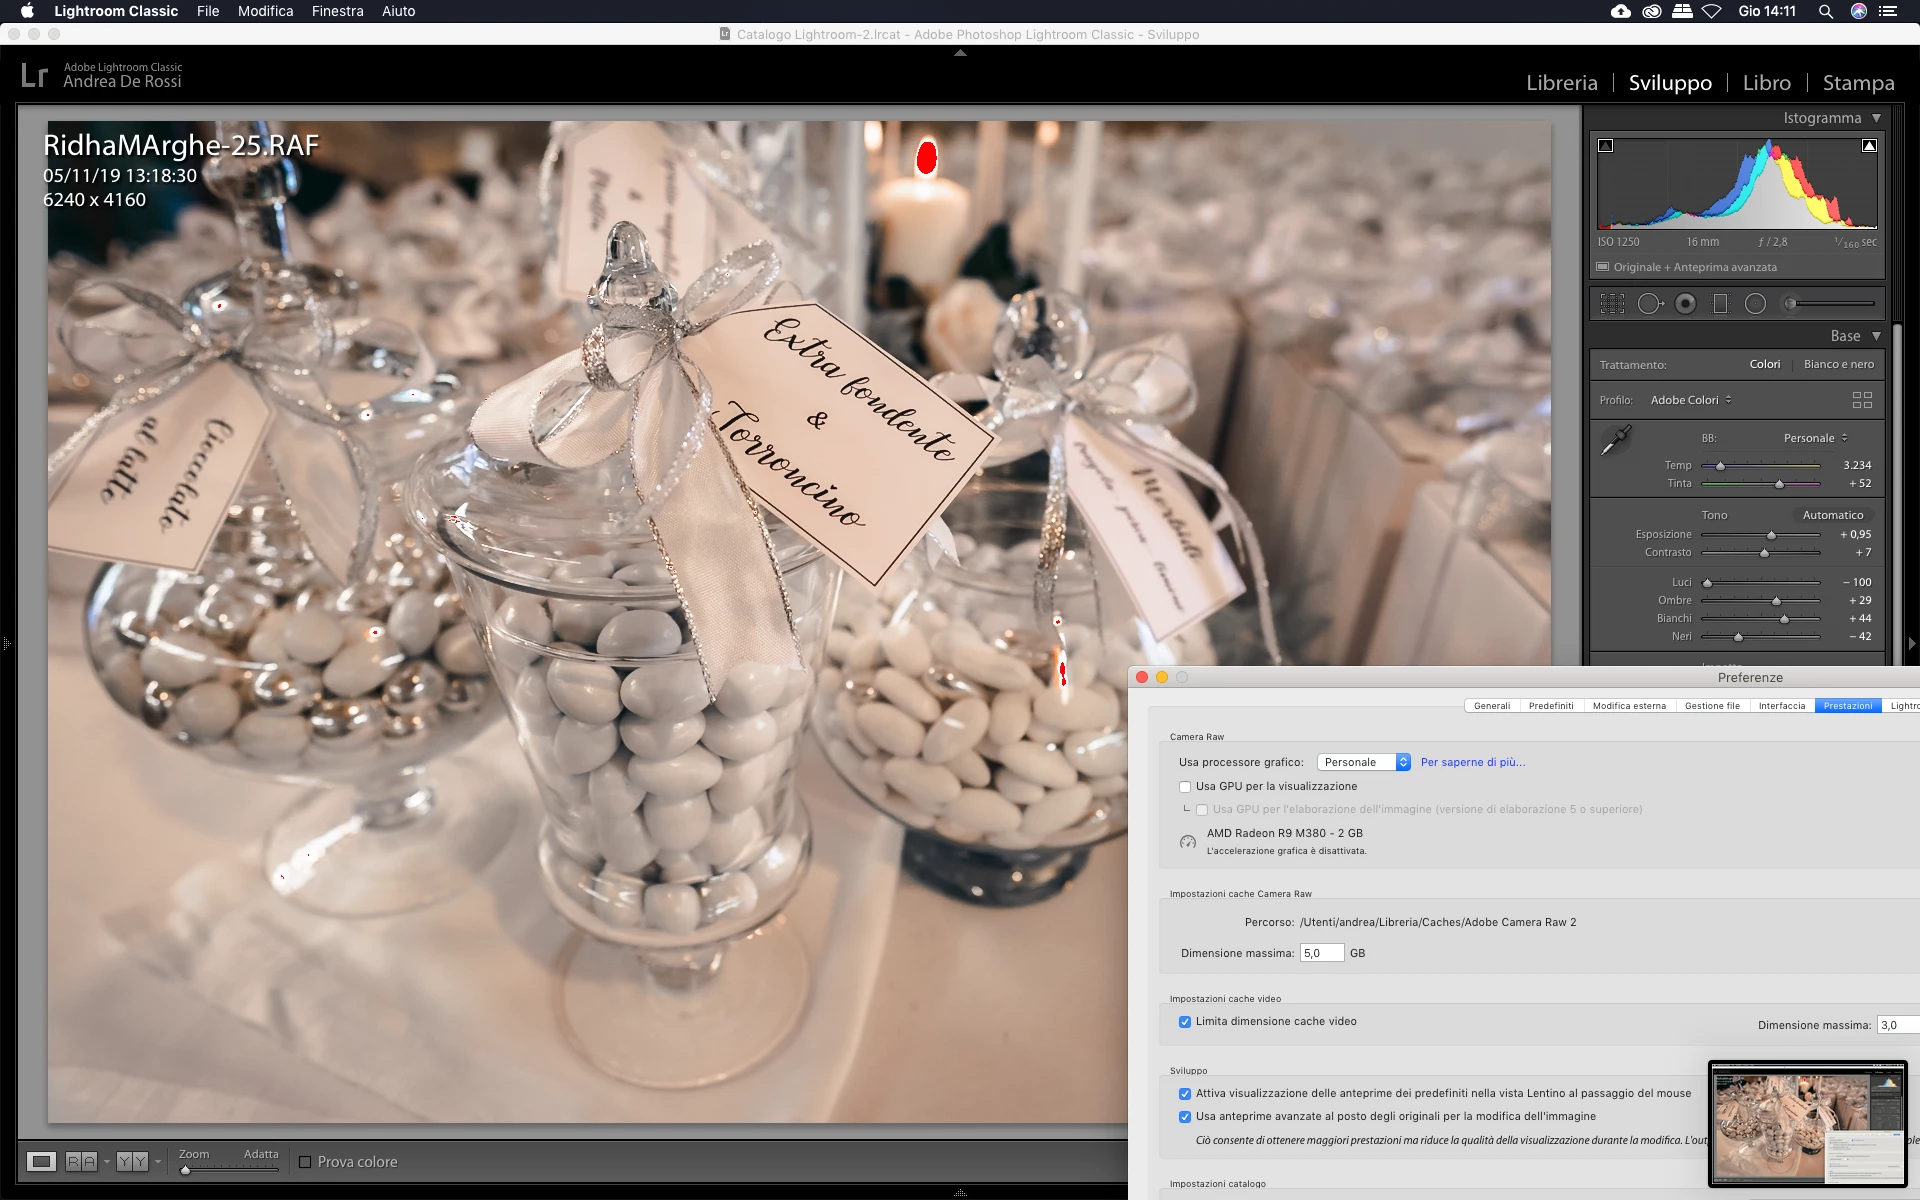Enable the Prova colore checkbox
The width and height of the screenshot is (1920, 1200).
[305, 1162]
